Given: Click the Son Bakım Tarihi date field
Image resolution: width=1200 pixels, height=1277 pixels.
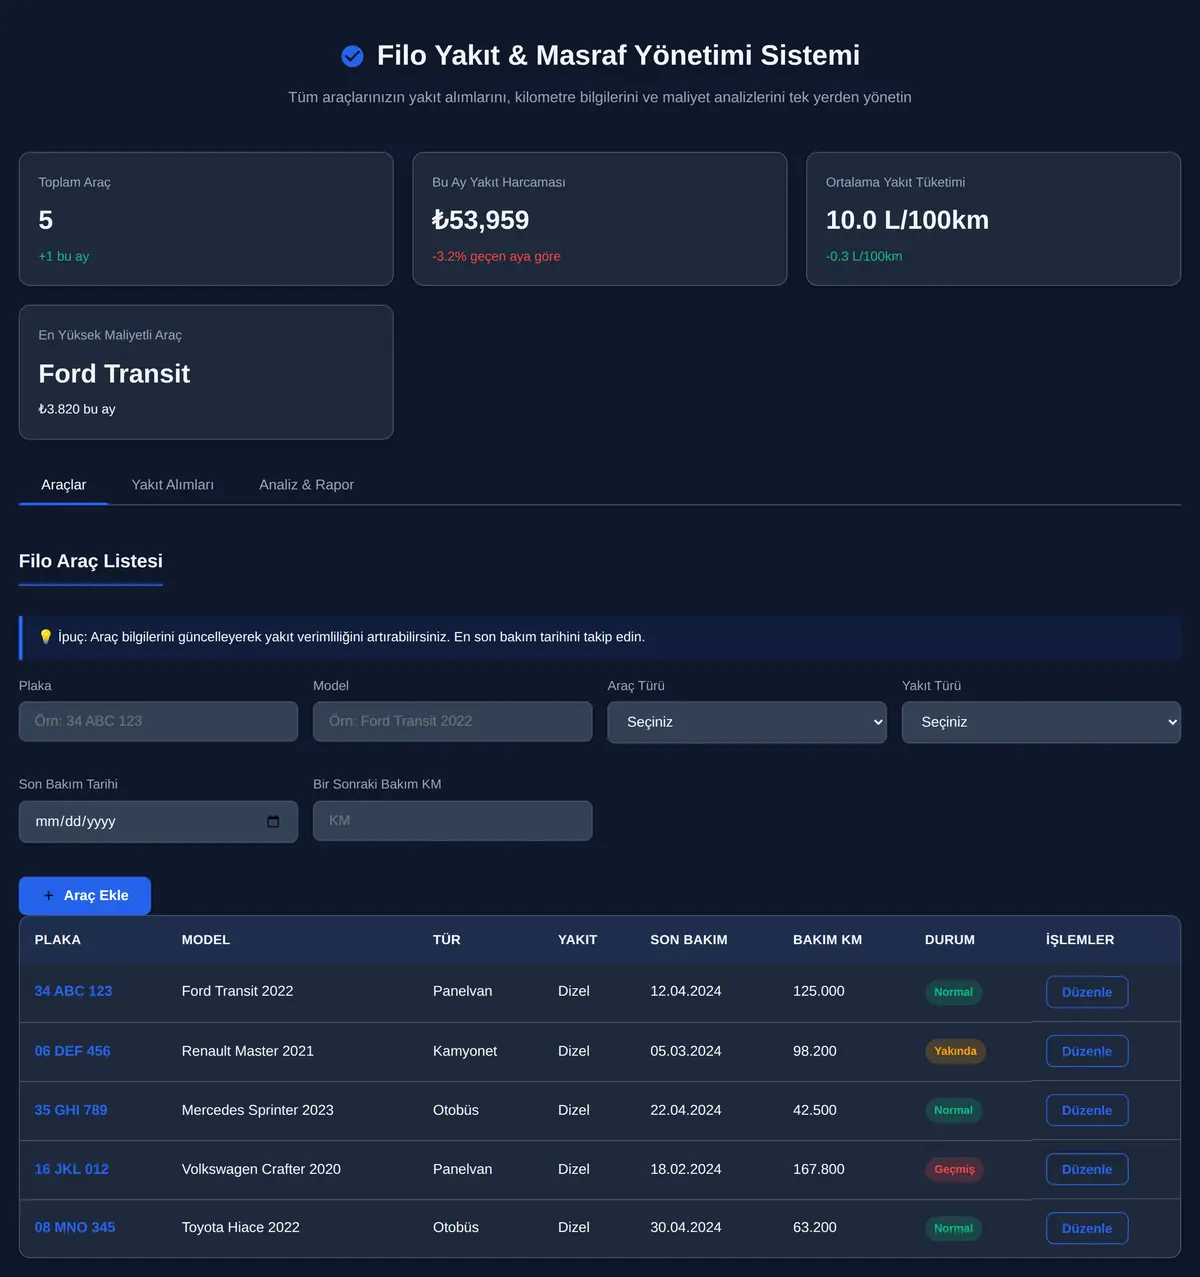Looking at the screenshot, I should 158,821.
